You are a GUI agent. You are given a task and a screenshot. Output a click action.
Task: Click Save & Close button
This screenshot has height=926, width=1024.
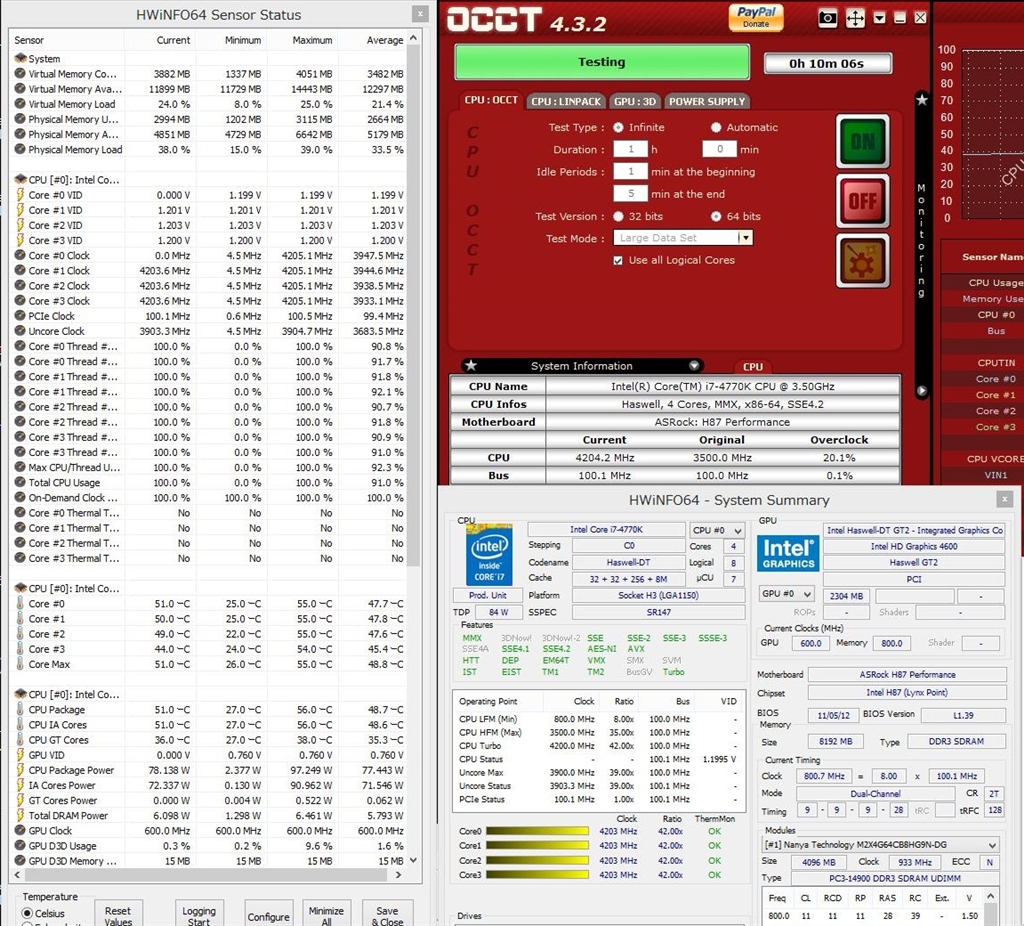tap(387, 913)
